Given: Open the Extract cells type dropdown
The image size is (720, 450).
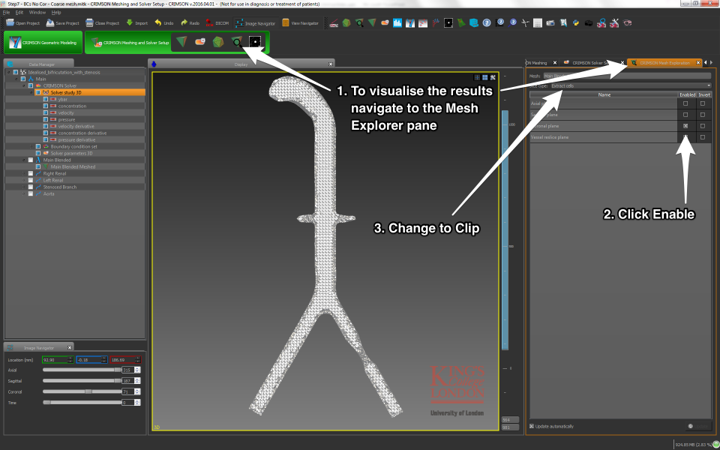Looking at the screenshot, I should coord(630,85).
